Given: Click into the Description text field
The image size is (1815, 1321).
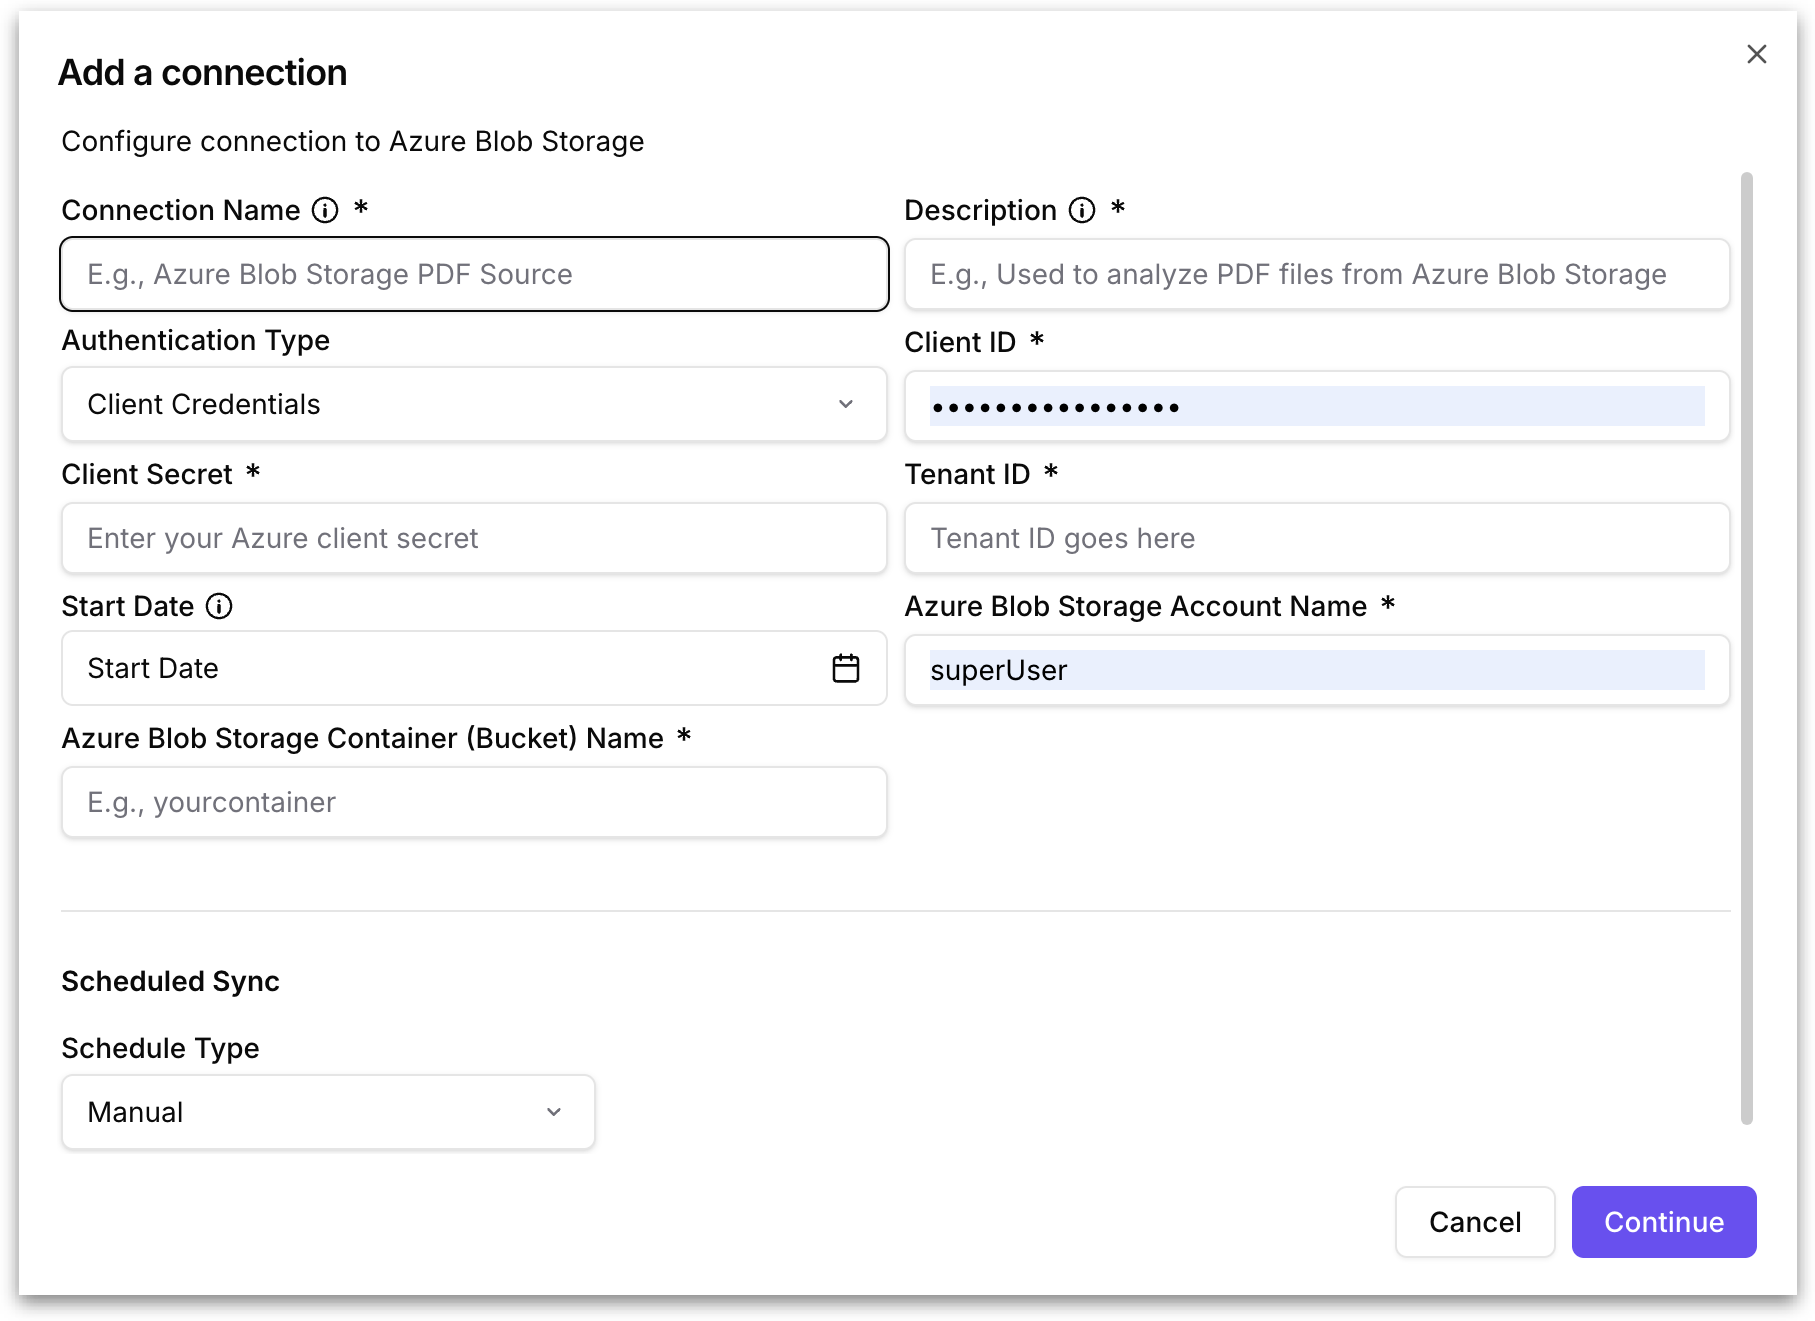Looking at the screenshot, I should (1316, 274).
